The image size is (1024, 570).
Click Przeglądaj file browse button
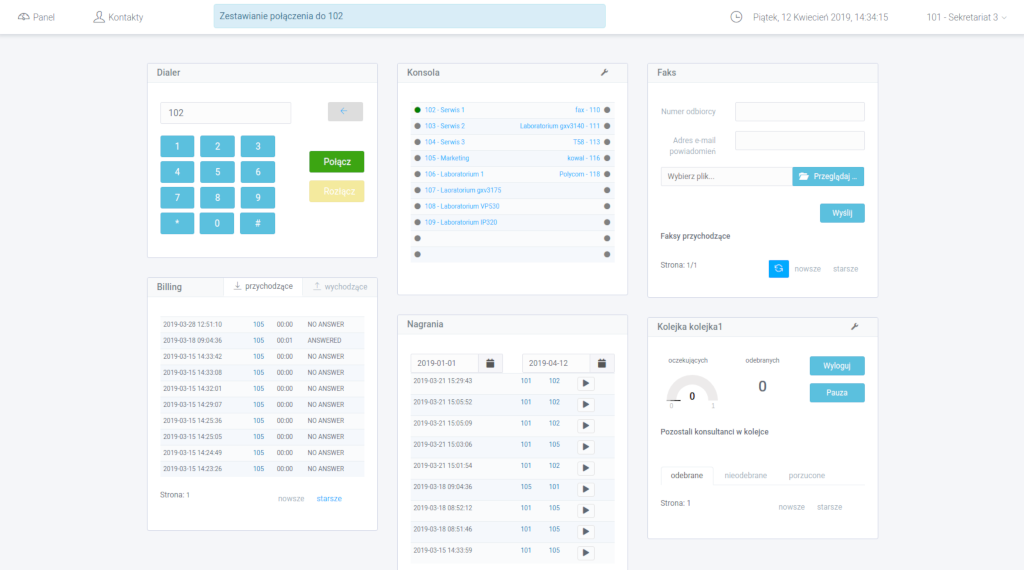[x=828, y=176]
